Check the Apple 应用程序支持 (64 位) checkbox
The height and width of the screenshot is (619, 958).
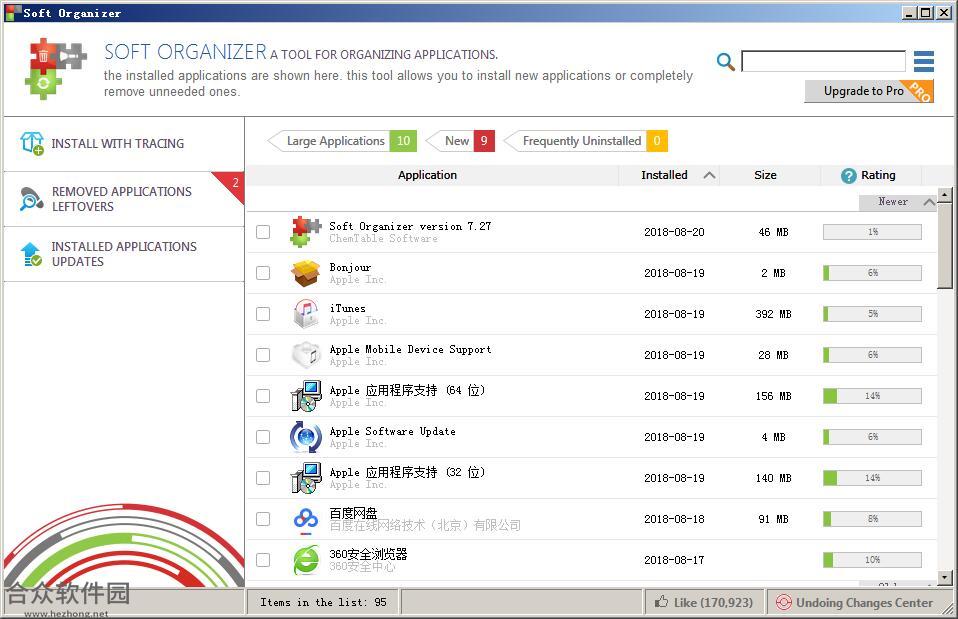[x=263, y=396]
